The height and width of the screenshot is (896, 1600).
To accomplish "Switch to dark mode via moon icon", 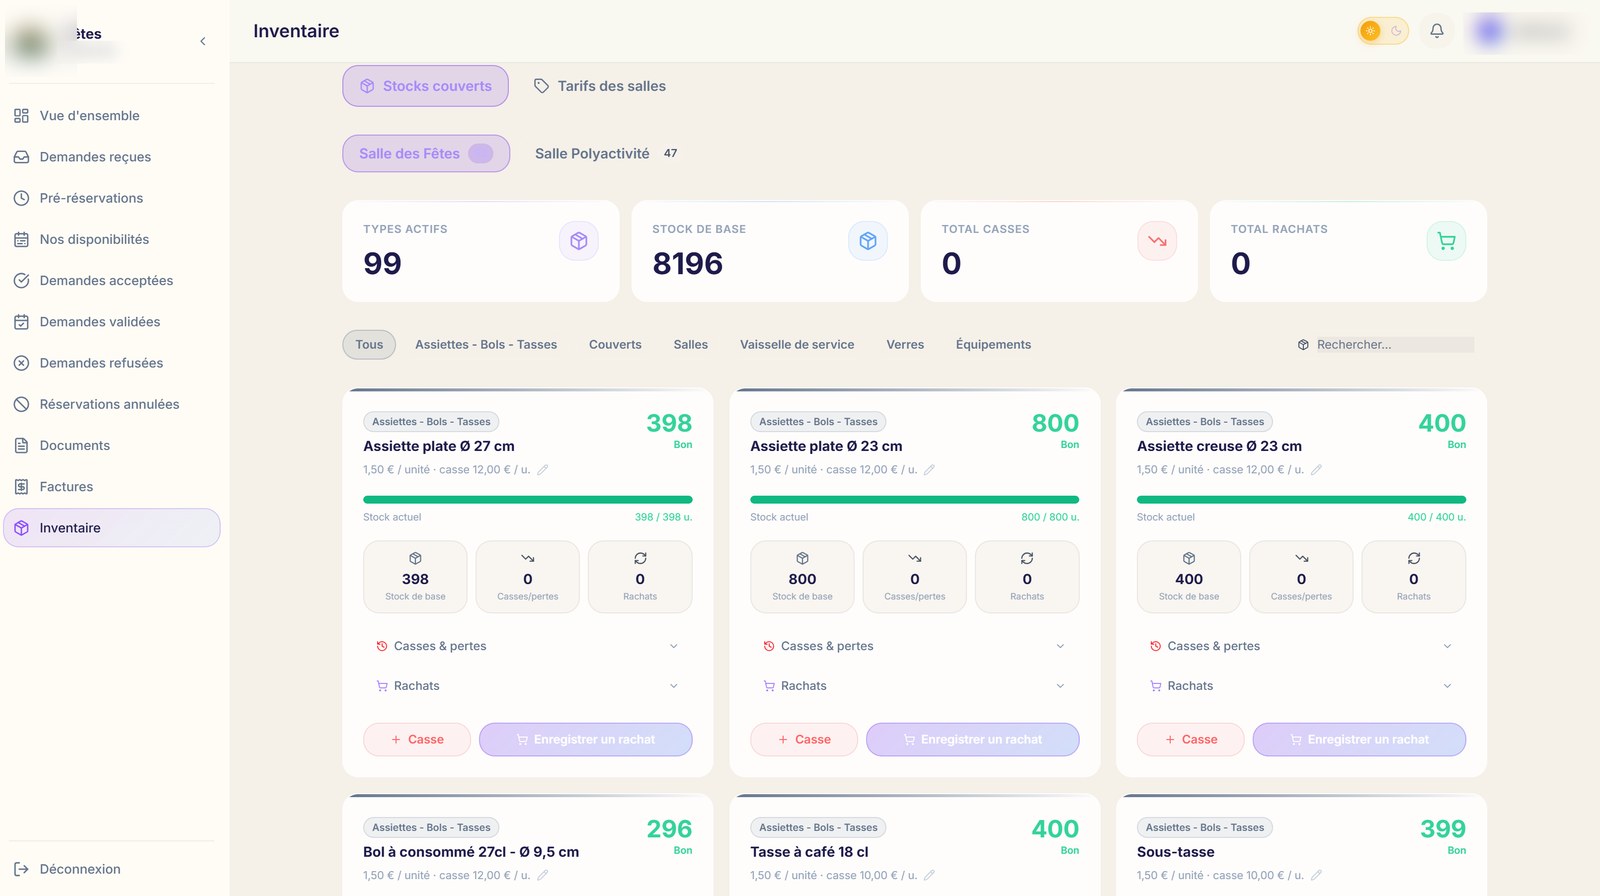I will coord(1396,31).
